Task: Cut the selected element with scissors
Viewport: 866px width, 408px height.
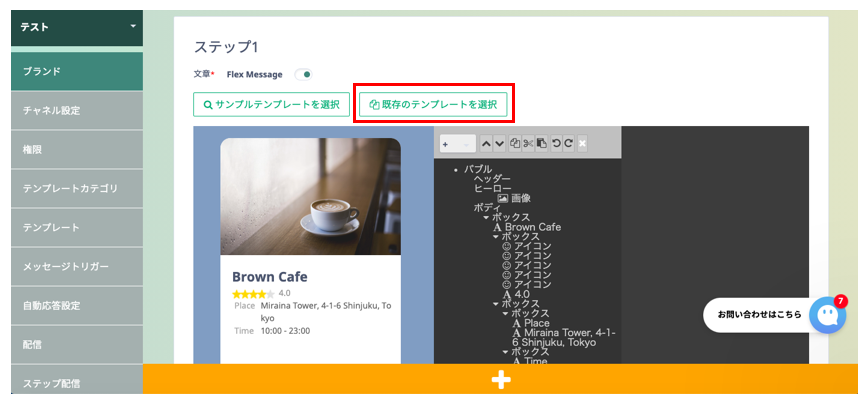Action: pos(528,144)
